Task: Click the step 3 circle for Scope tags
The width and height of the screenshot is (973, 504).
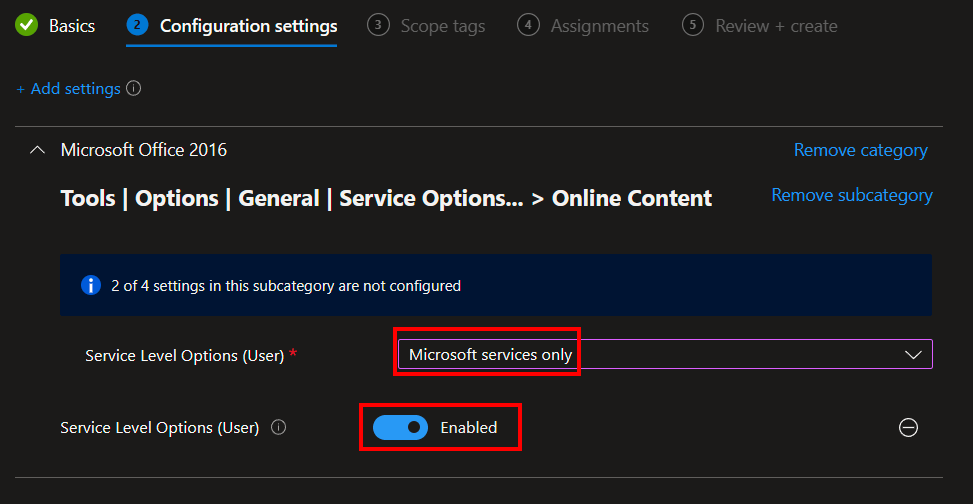Action: tap(378, 25)
